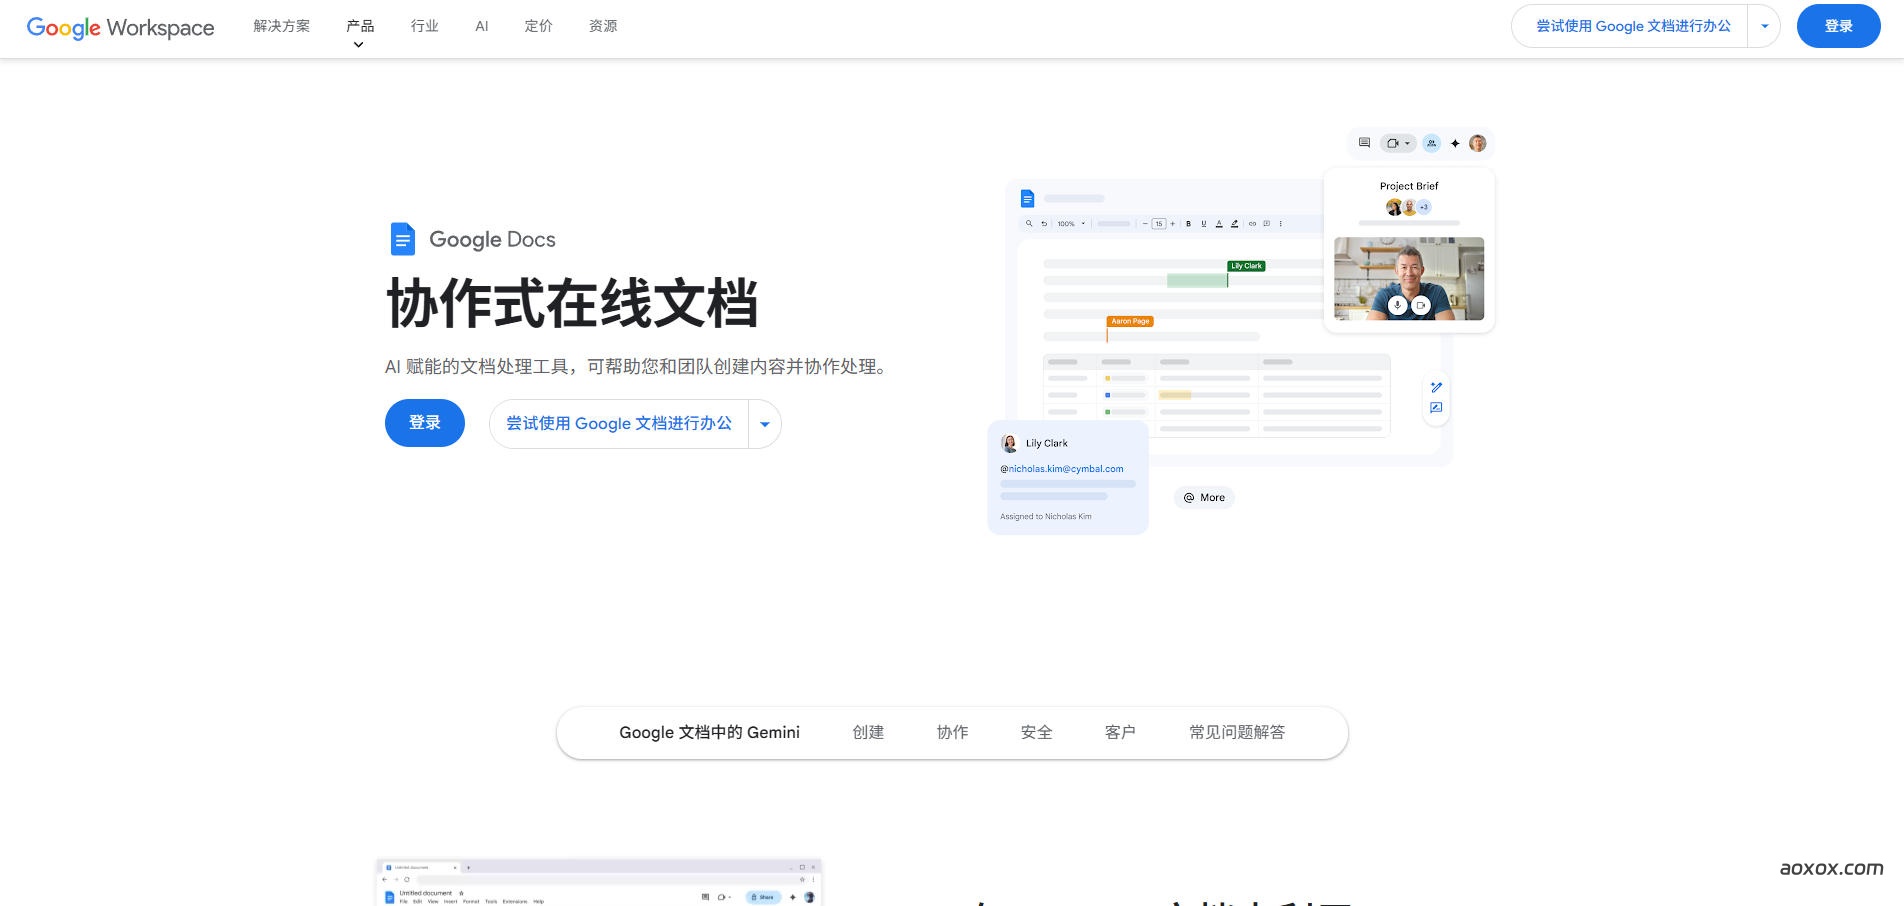Click the Project Brief card title
The image size is (1904, 906).
click(x=1409, y=186)
